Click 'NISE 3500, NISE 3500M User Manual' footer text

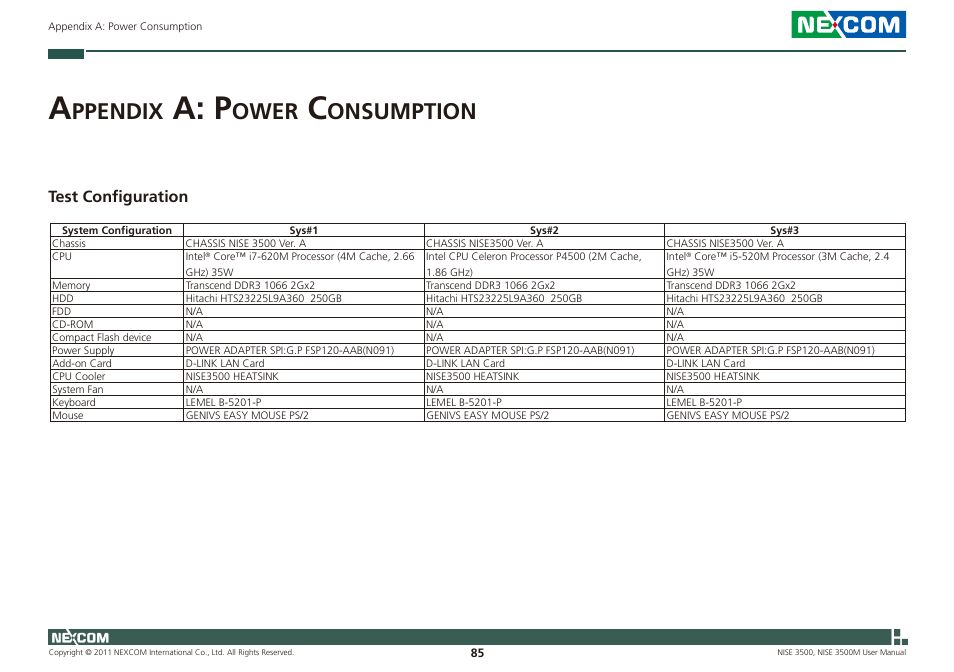pos(841,653)
